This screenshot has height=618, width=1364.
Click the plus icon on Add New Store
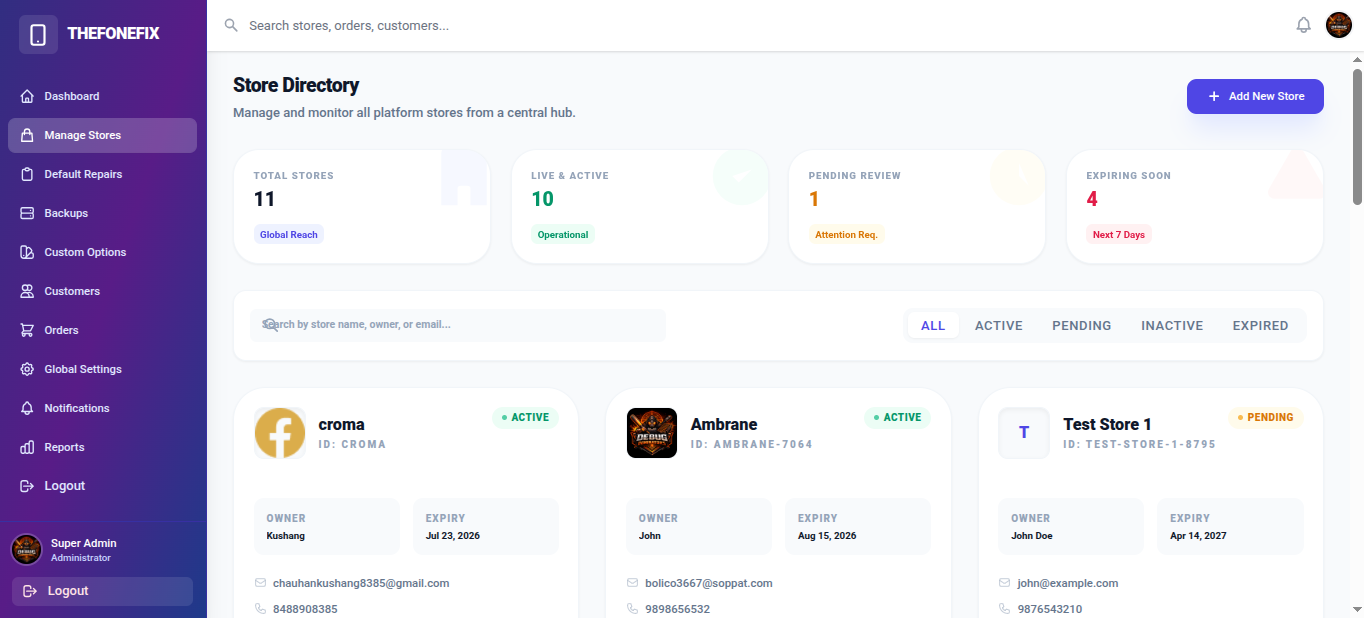tap(1214, 96)
